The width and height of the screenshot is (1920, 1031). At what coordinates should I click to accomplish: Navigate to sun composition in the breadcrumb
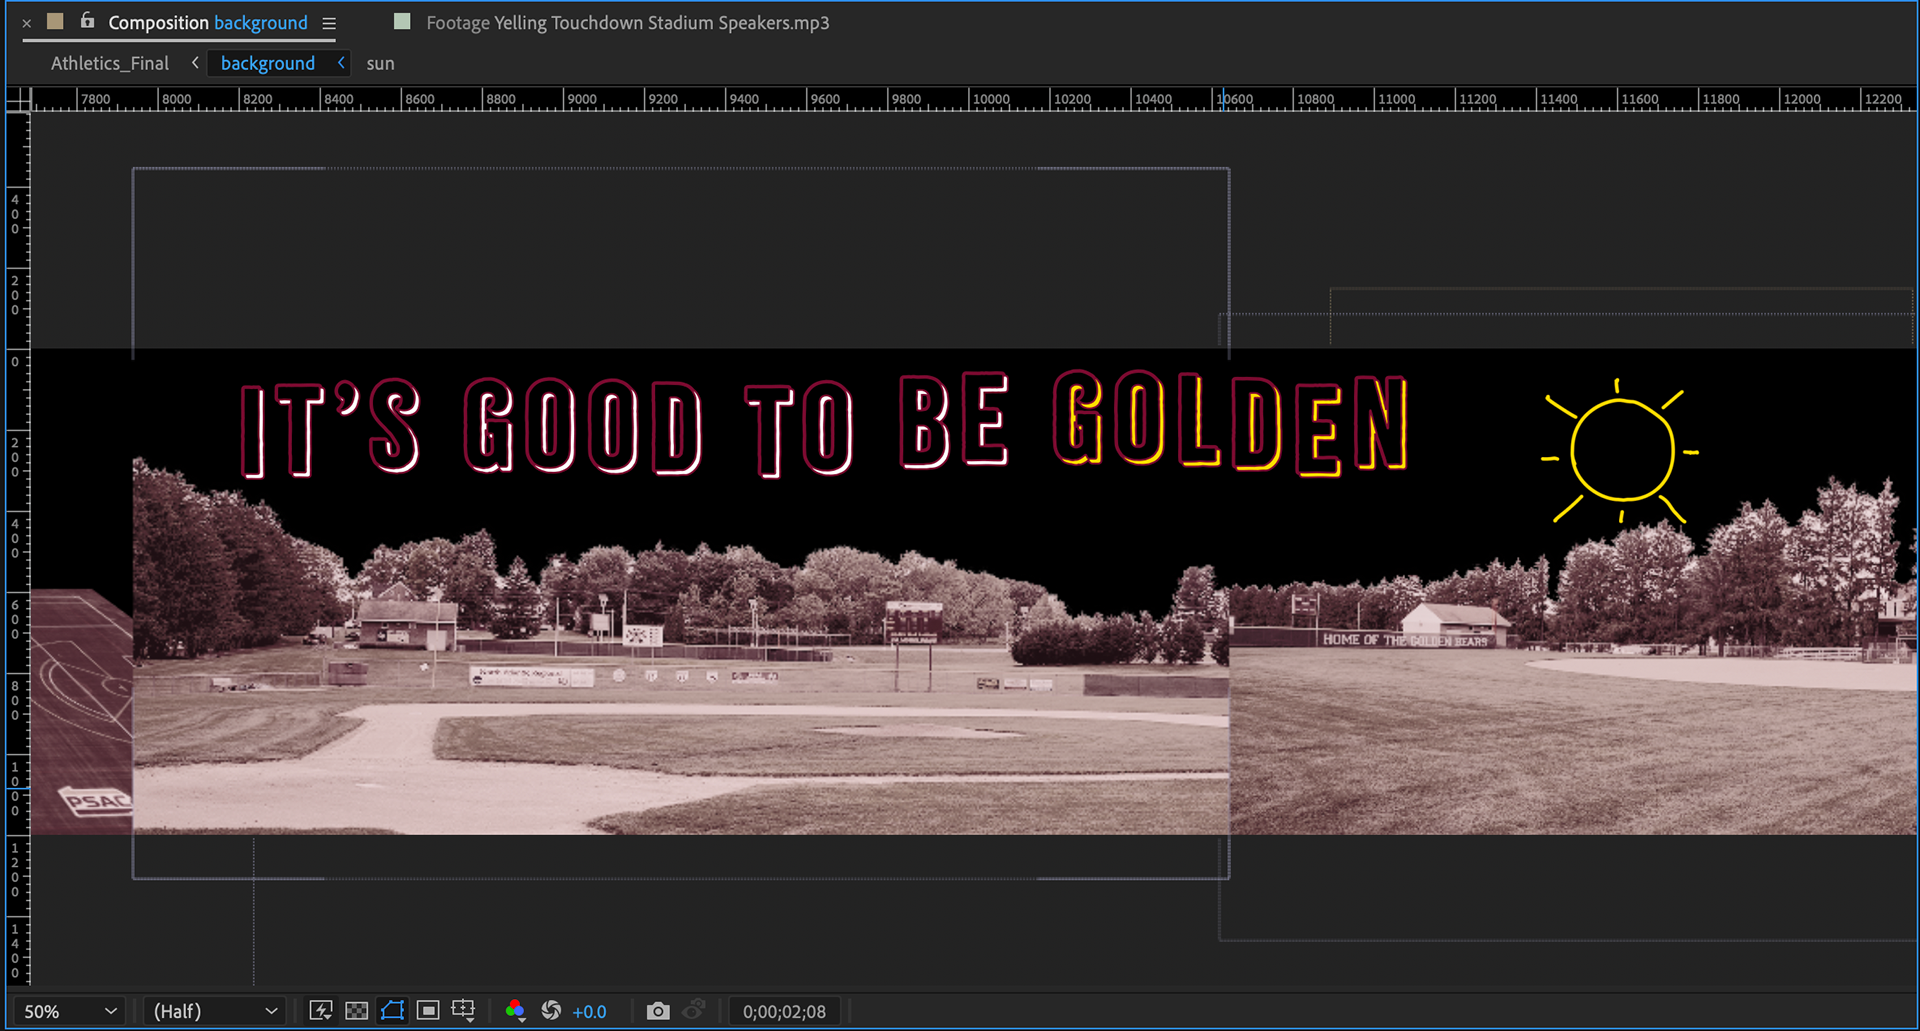(380, 63)
